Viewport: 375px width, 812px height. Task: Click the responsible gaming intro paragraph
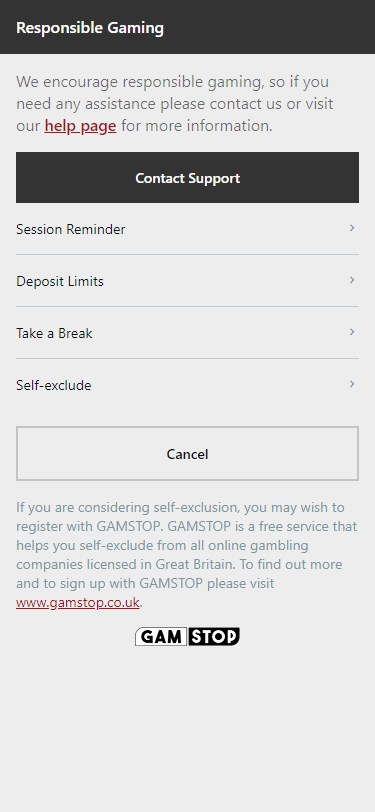pos(175,104)
